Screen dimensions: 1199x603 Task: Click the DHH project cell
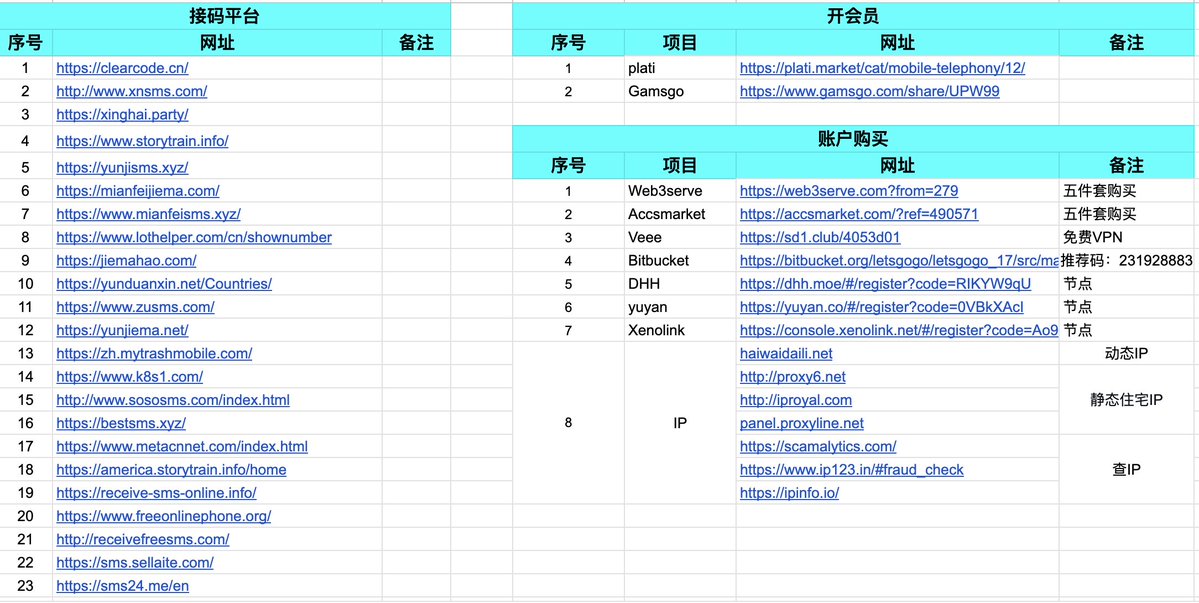coord(680,284)
